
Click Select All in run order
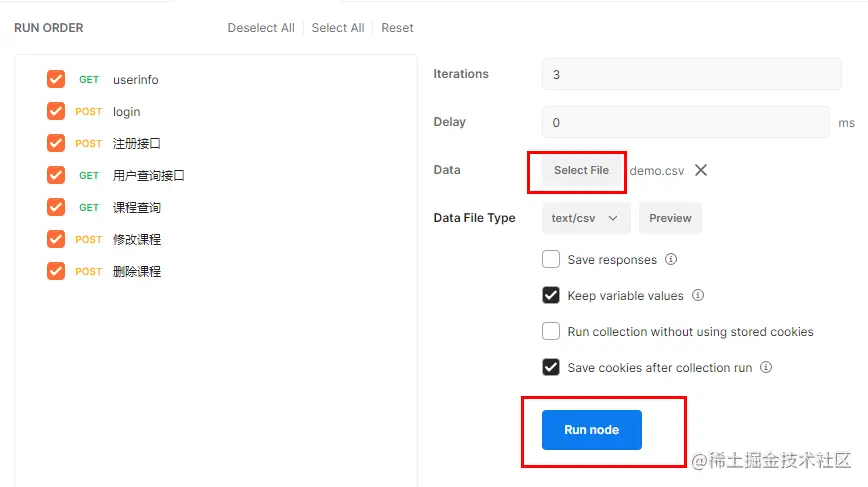338,28
